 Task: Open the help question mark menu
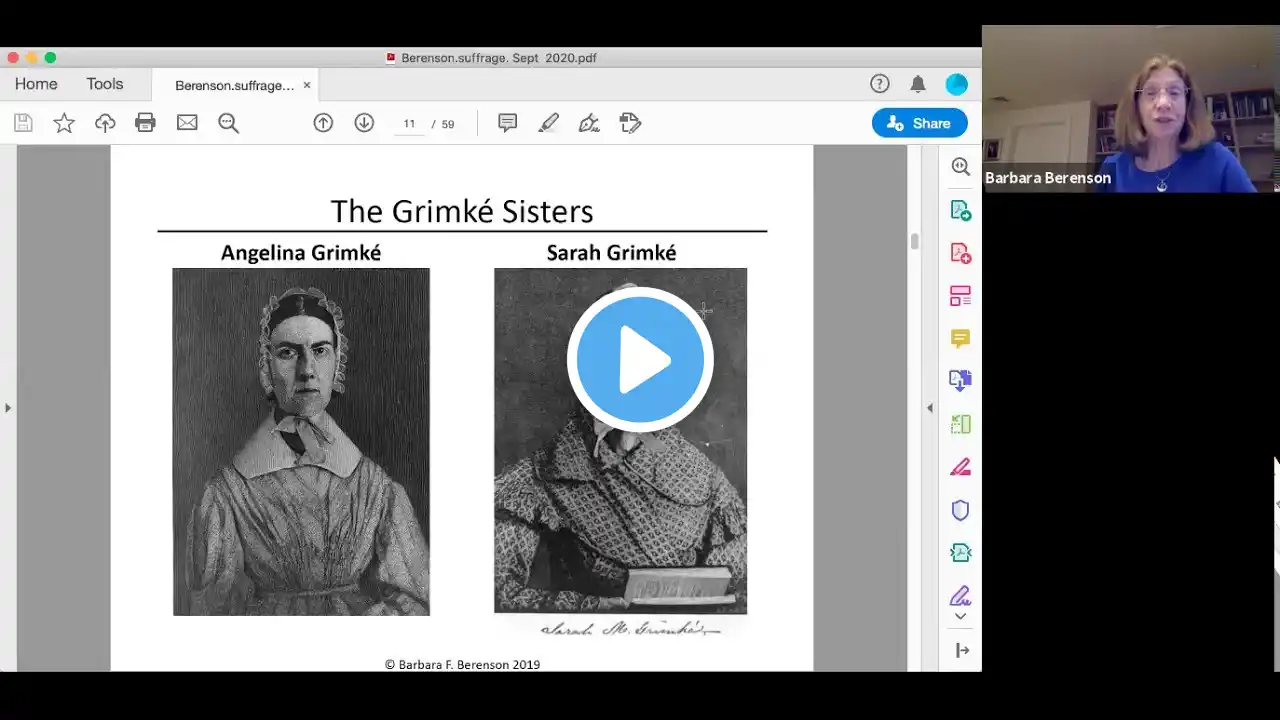(880, 84)
